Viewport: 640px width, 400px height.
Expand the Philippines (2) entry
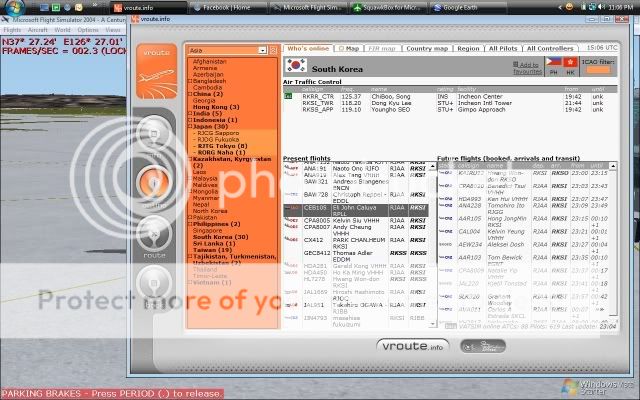[189, 223]
